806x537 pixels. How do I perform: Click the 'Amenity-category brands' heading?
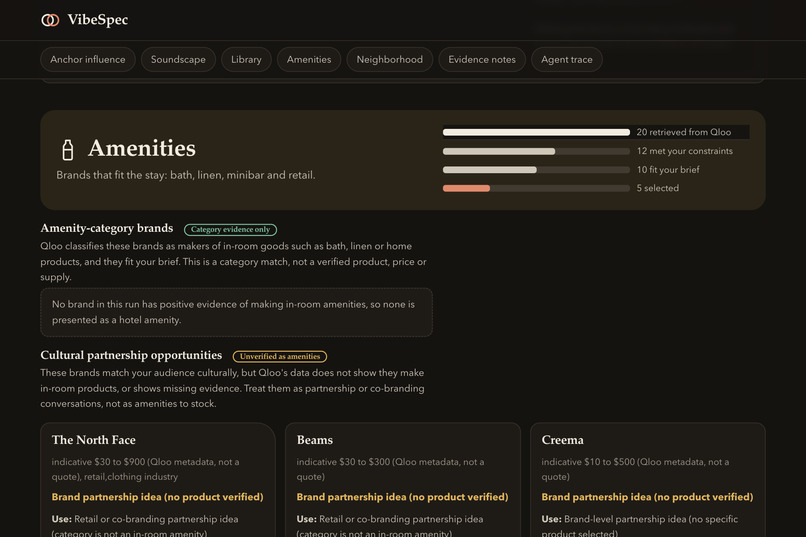(107, 228)
